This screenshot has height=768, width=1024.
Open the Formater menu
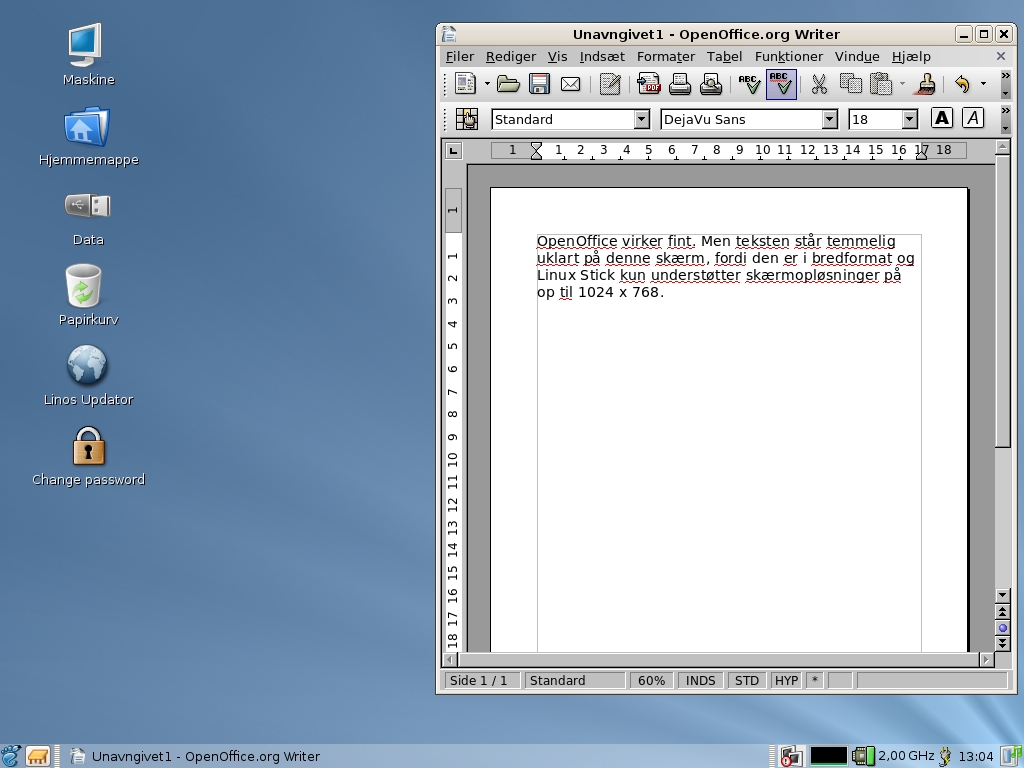click(665, 57)
